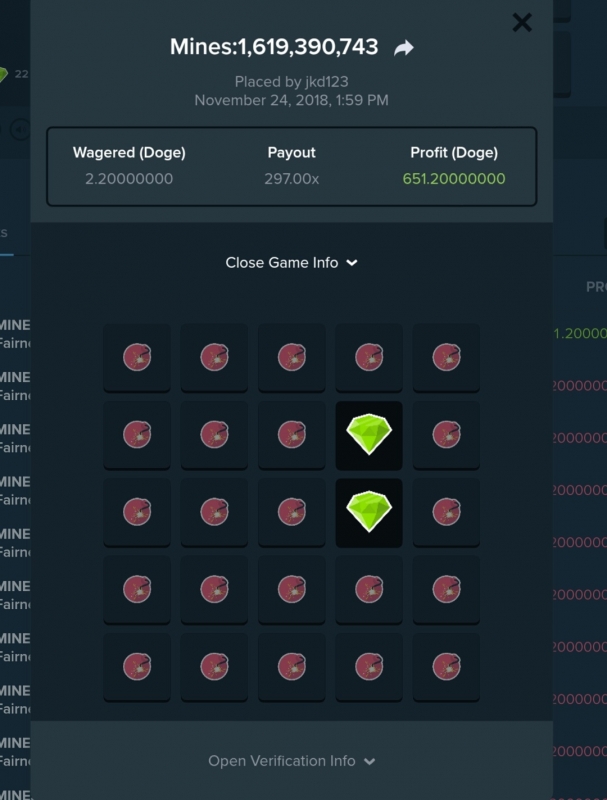Click the green 1.2000 profit in background list
The width and height of the screenshot is (607, 800).
pyautogui.click(x=580, y=333)
